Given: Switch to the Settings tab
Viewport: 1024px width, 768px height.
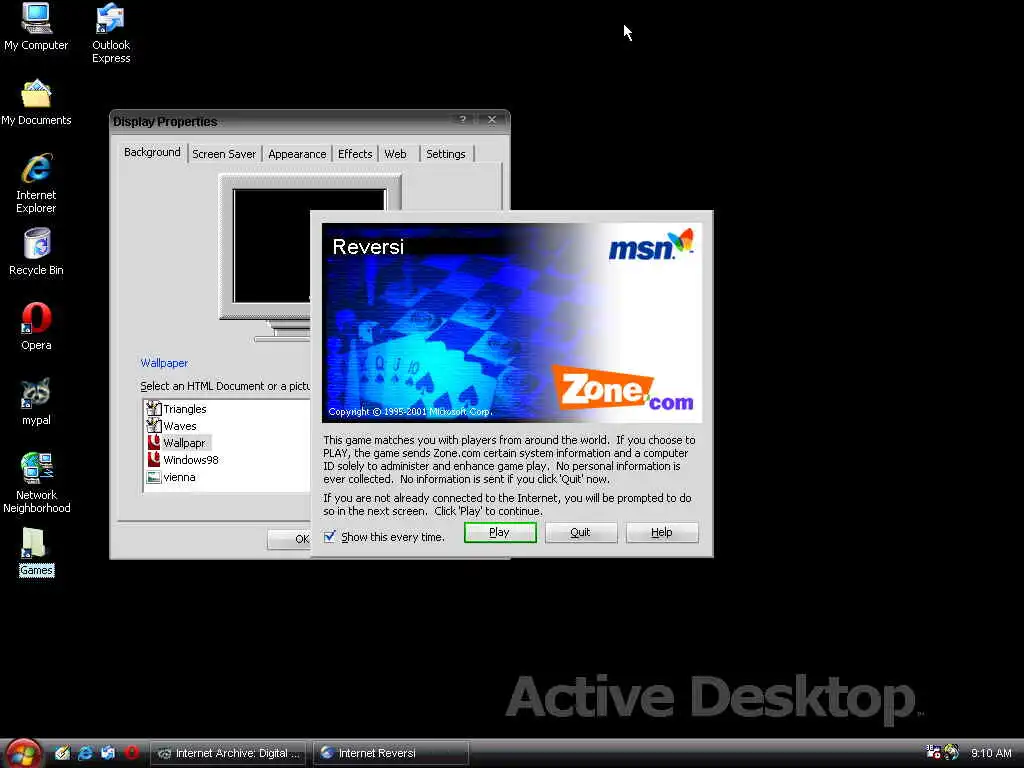Looking at the screenshot, I should click(446, 154).
